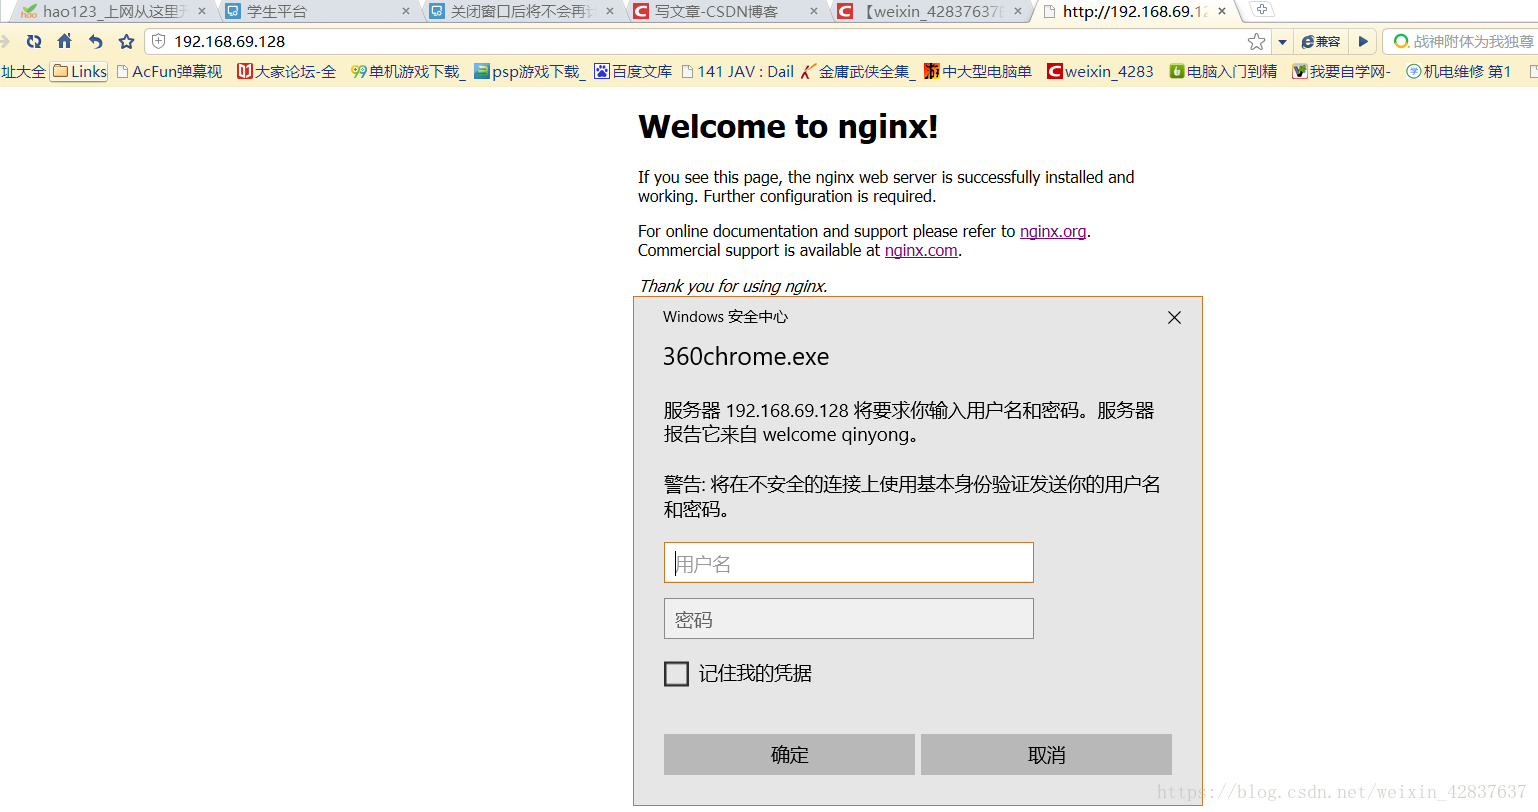This screenshot has width=1538, height=812.
Task: Go to the browser home page icon
Action: [x=64, y=41]
